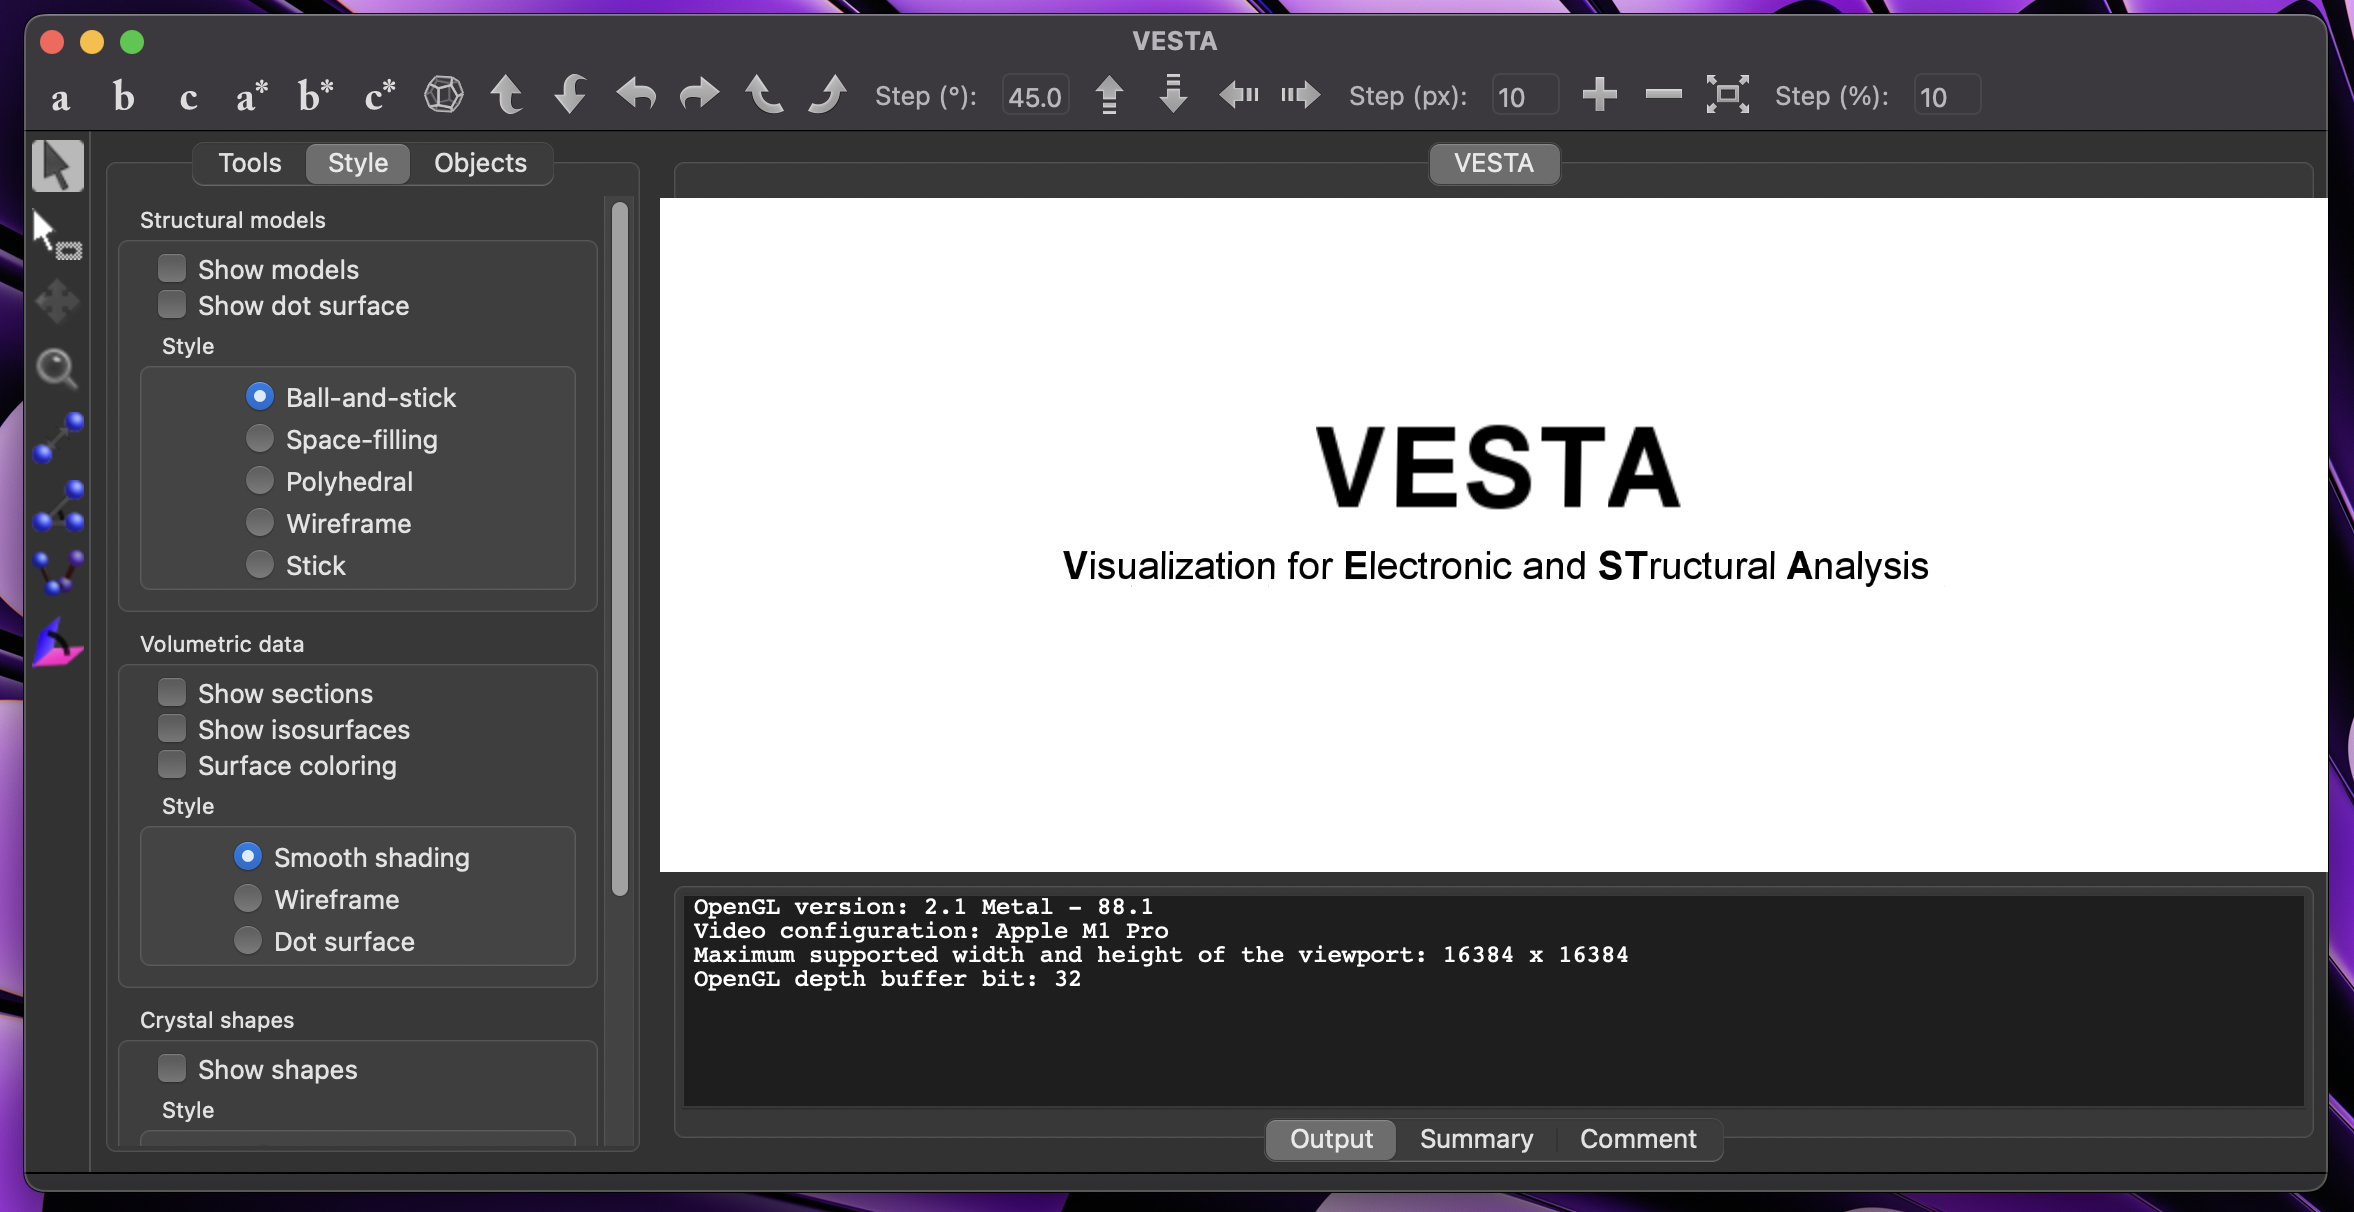Select the Magnify tool
Viewport: 2354px width, 1212px height.
coord(58,369)
